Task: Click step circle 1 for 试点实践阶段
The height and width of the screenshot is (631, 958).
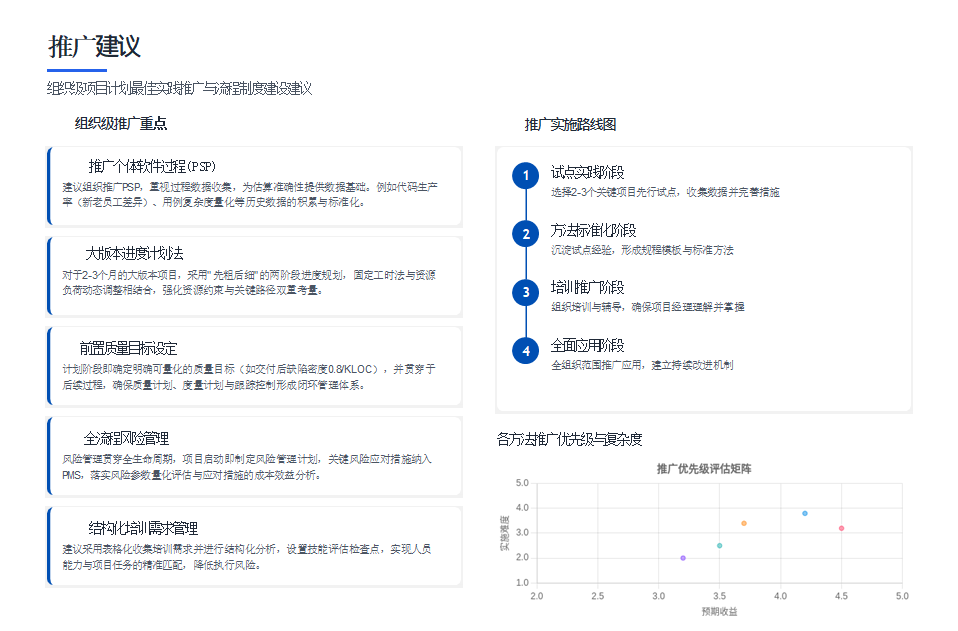Action: click(525, 176)
